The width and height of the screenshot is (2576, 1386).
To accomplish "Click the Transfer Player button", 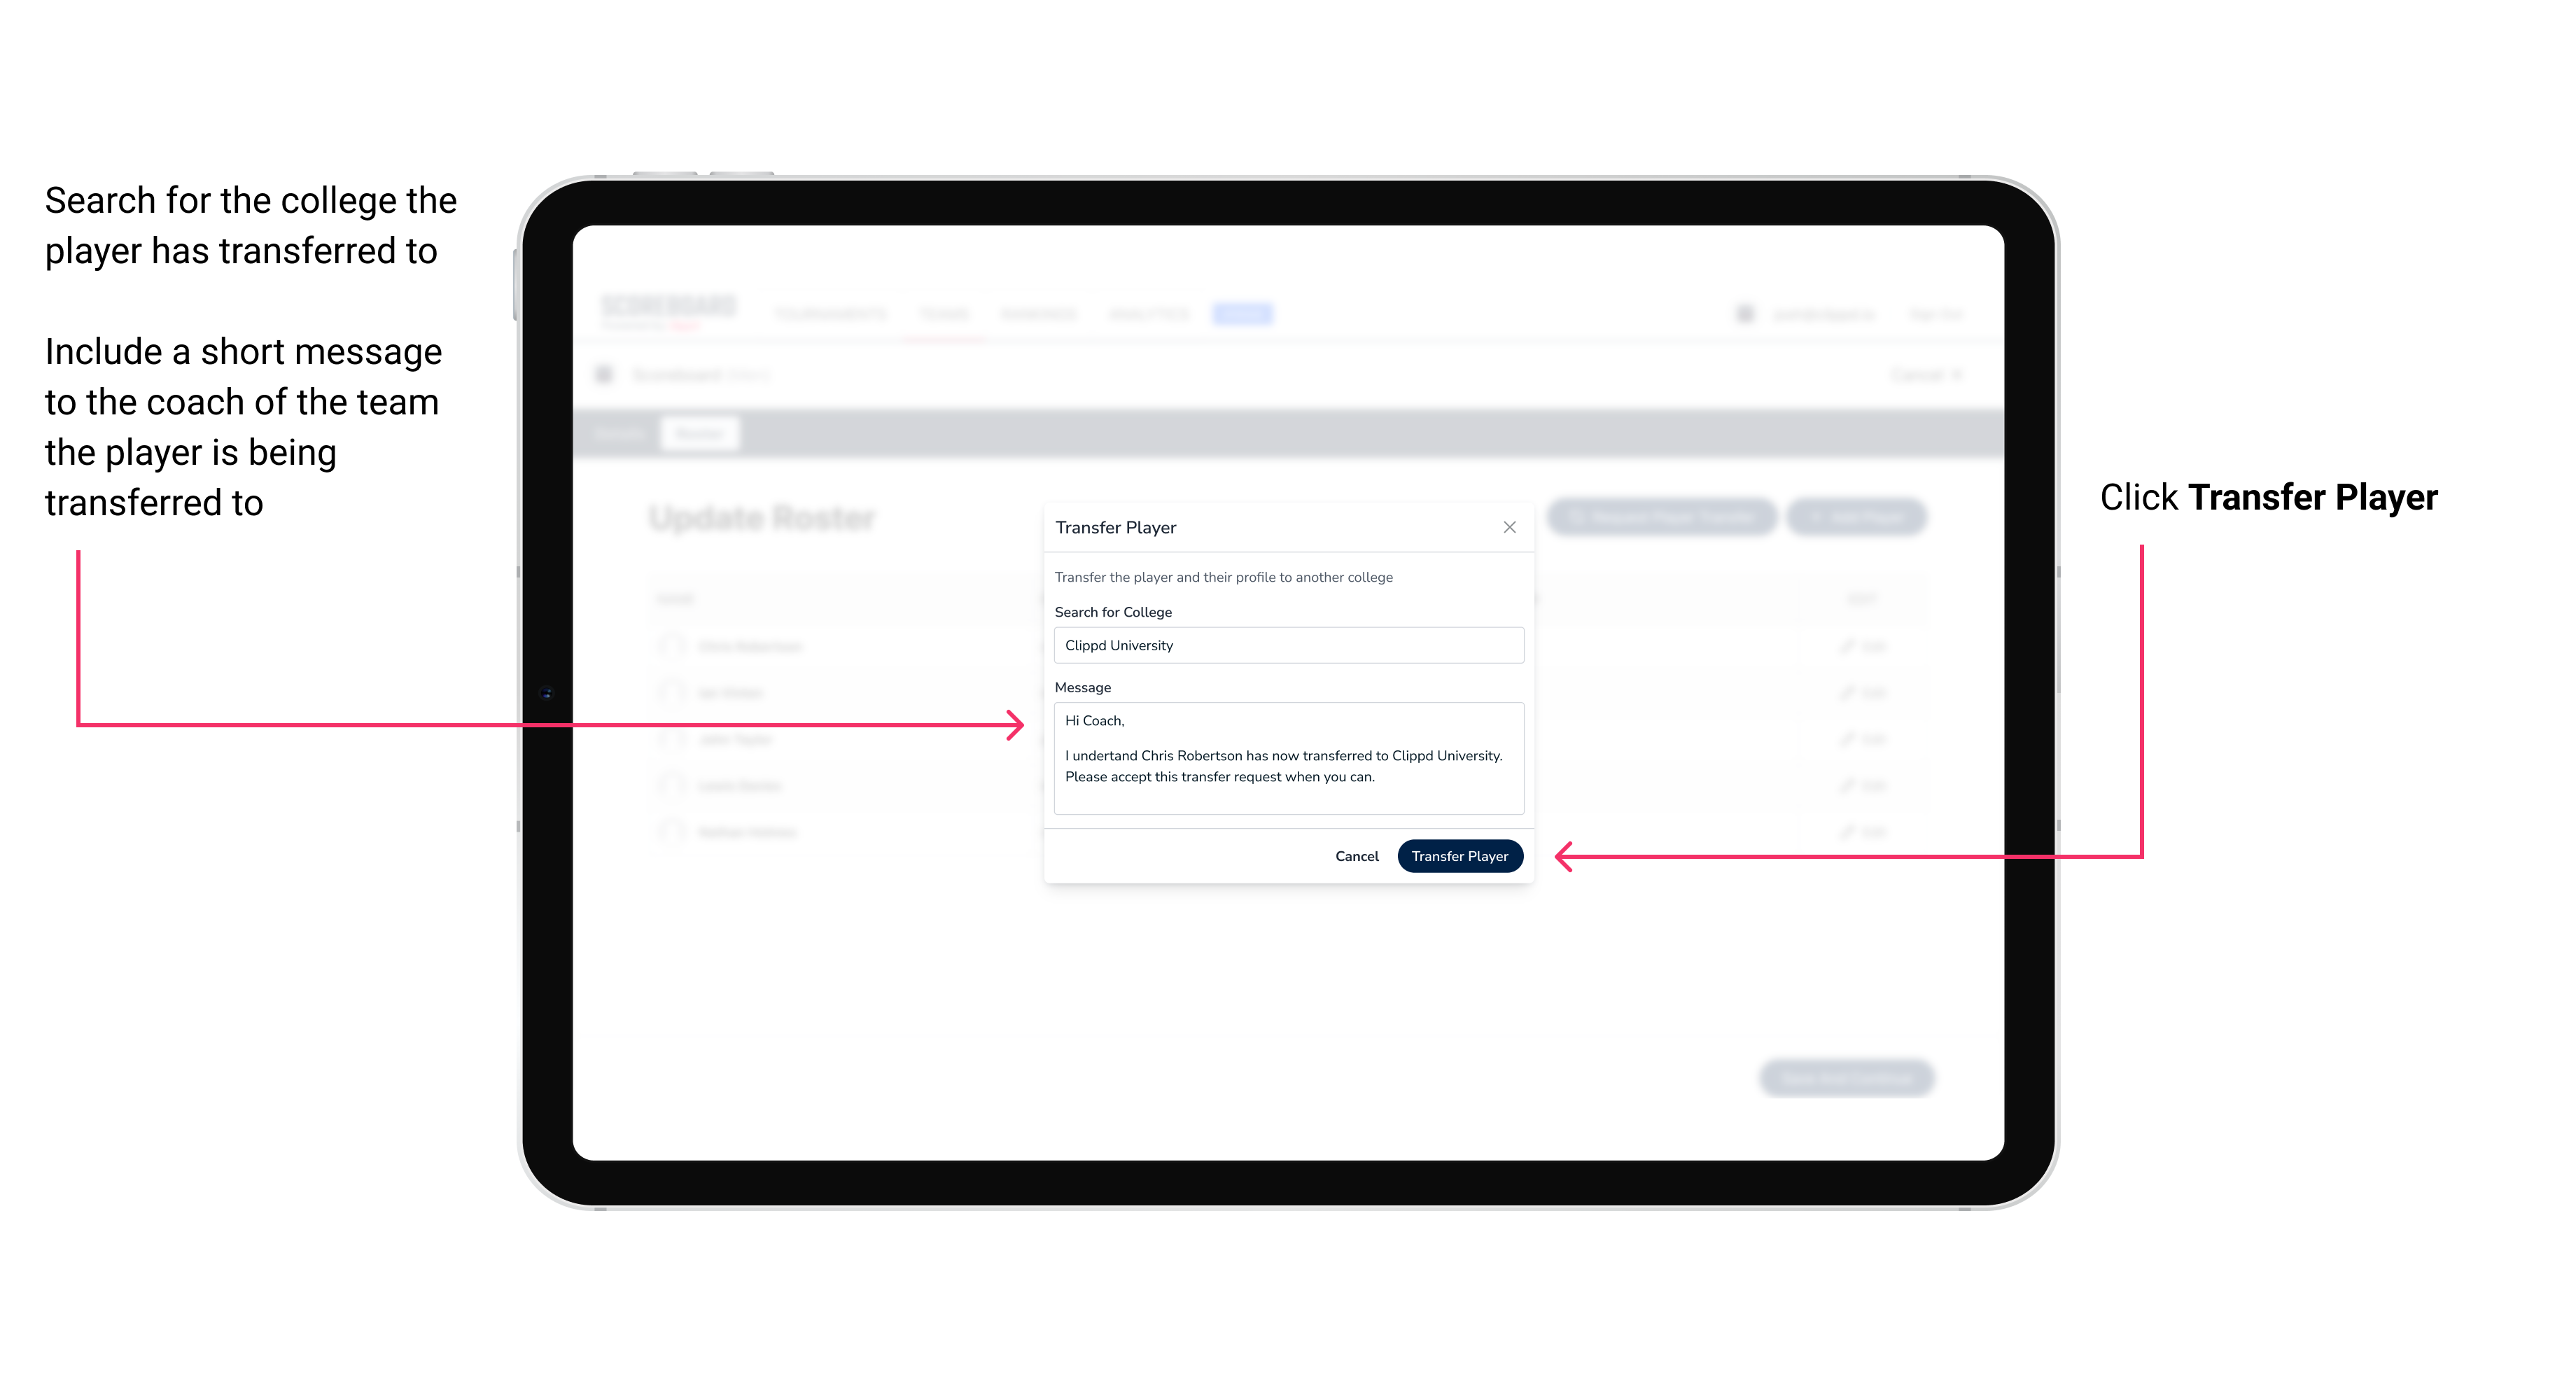I will click(1459, 855).
